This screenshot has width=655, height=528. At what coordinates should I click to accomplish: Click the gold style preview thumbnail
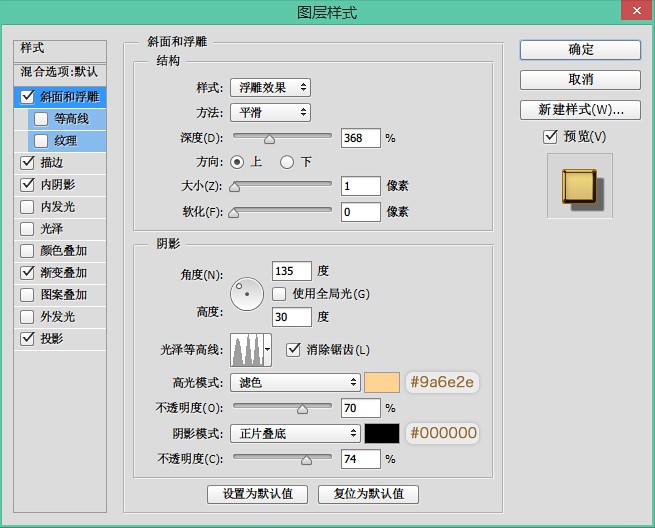point(580,186)
